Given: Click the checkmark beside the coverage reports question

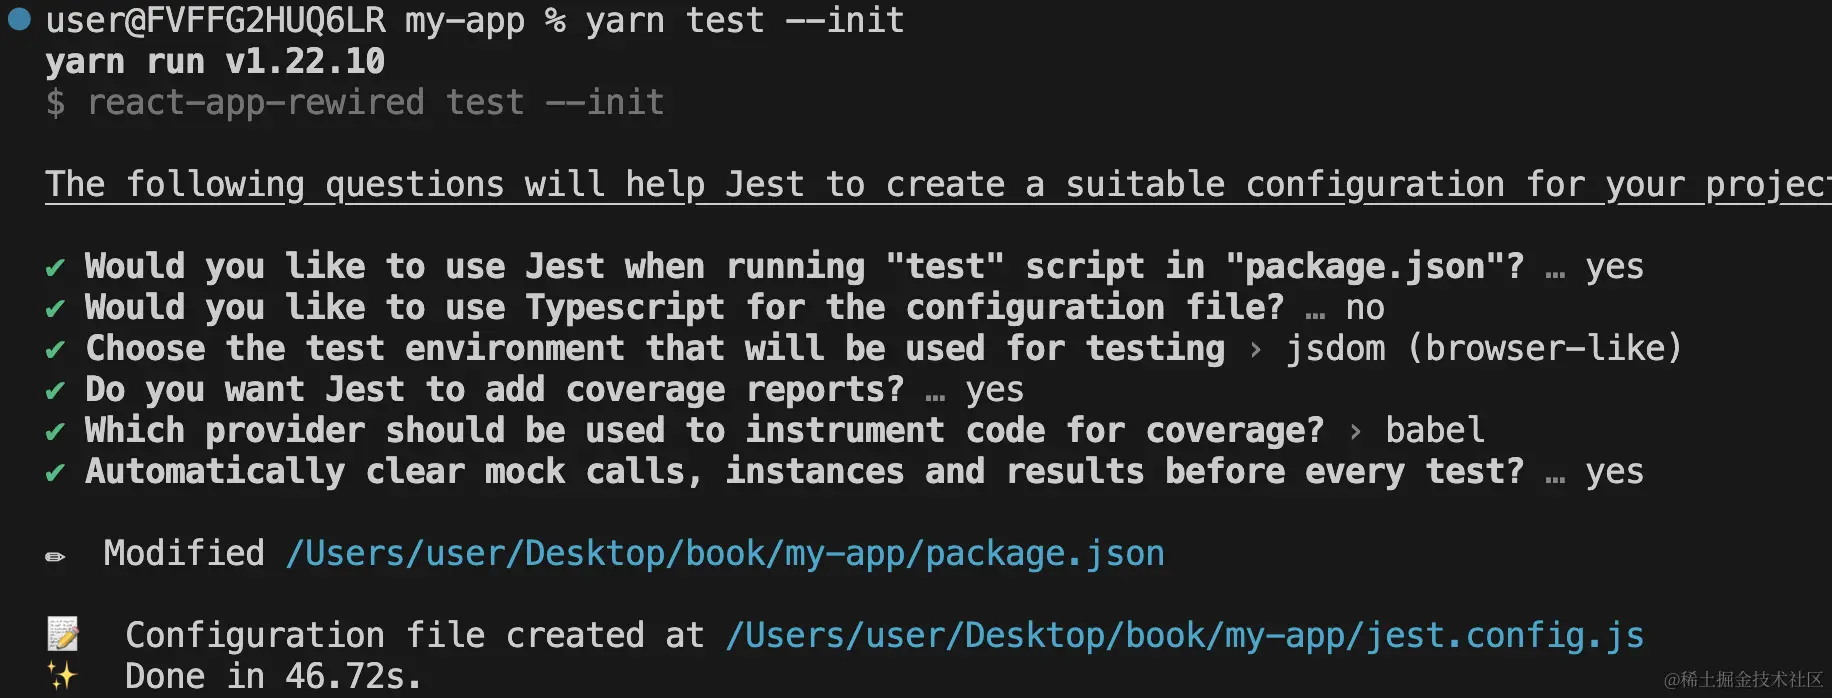Looking at the screenshot, I should 55,391.
